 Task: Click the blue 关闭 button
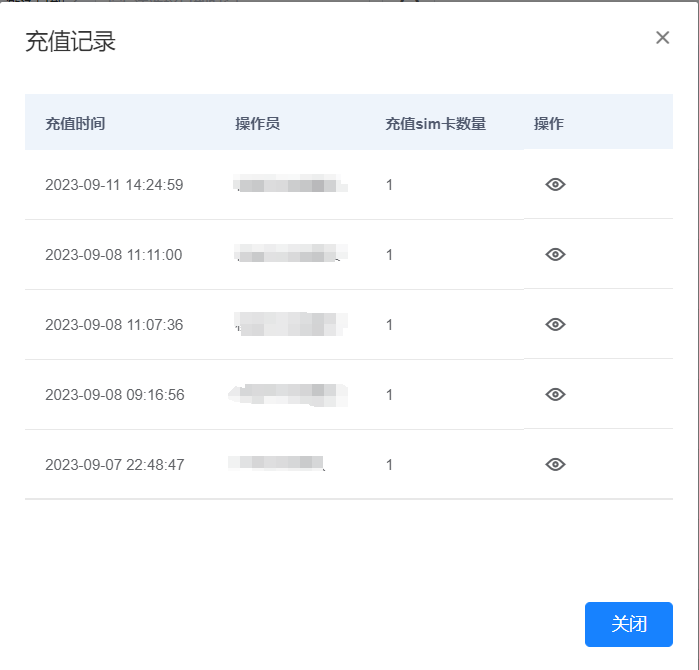pyautogui.click(x=628, y=624)
